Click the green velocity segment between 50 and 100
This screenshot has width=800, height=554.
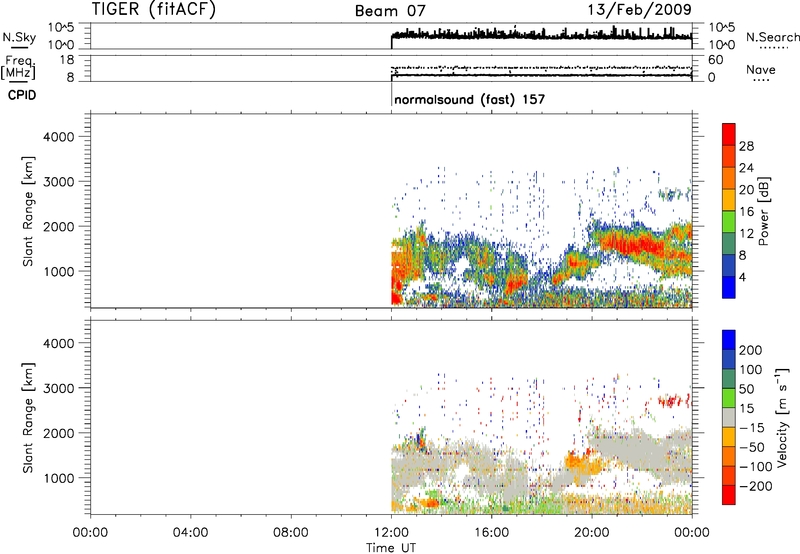[x=729, y=379]
